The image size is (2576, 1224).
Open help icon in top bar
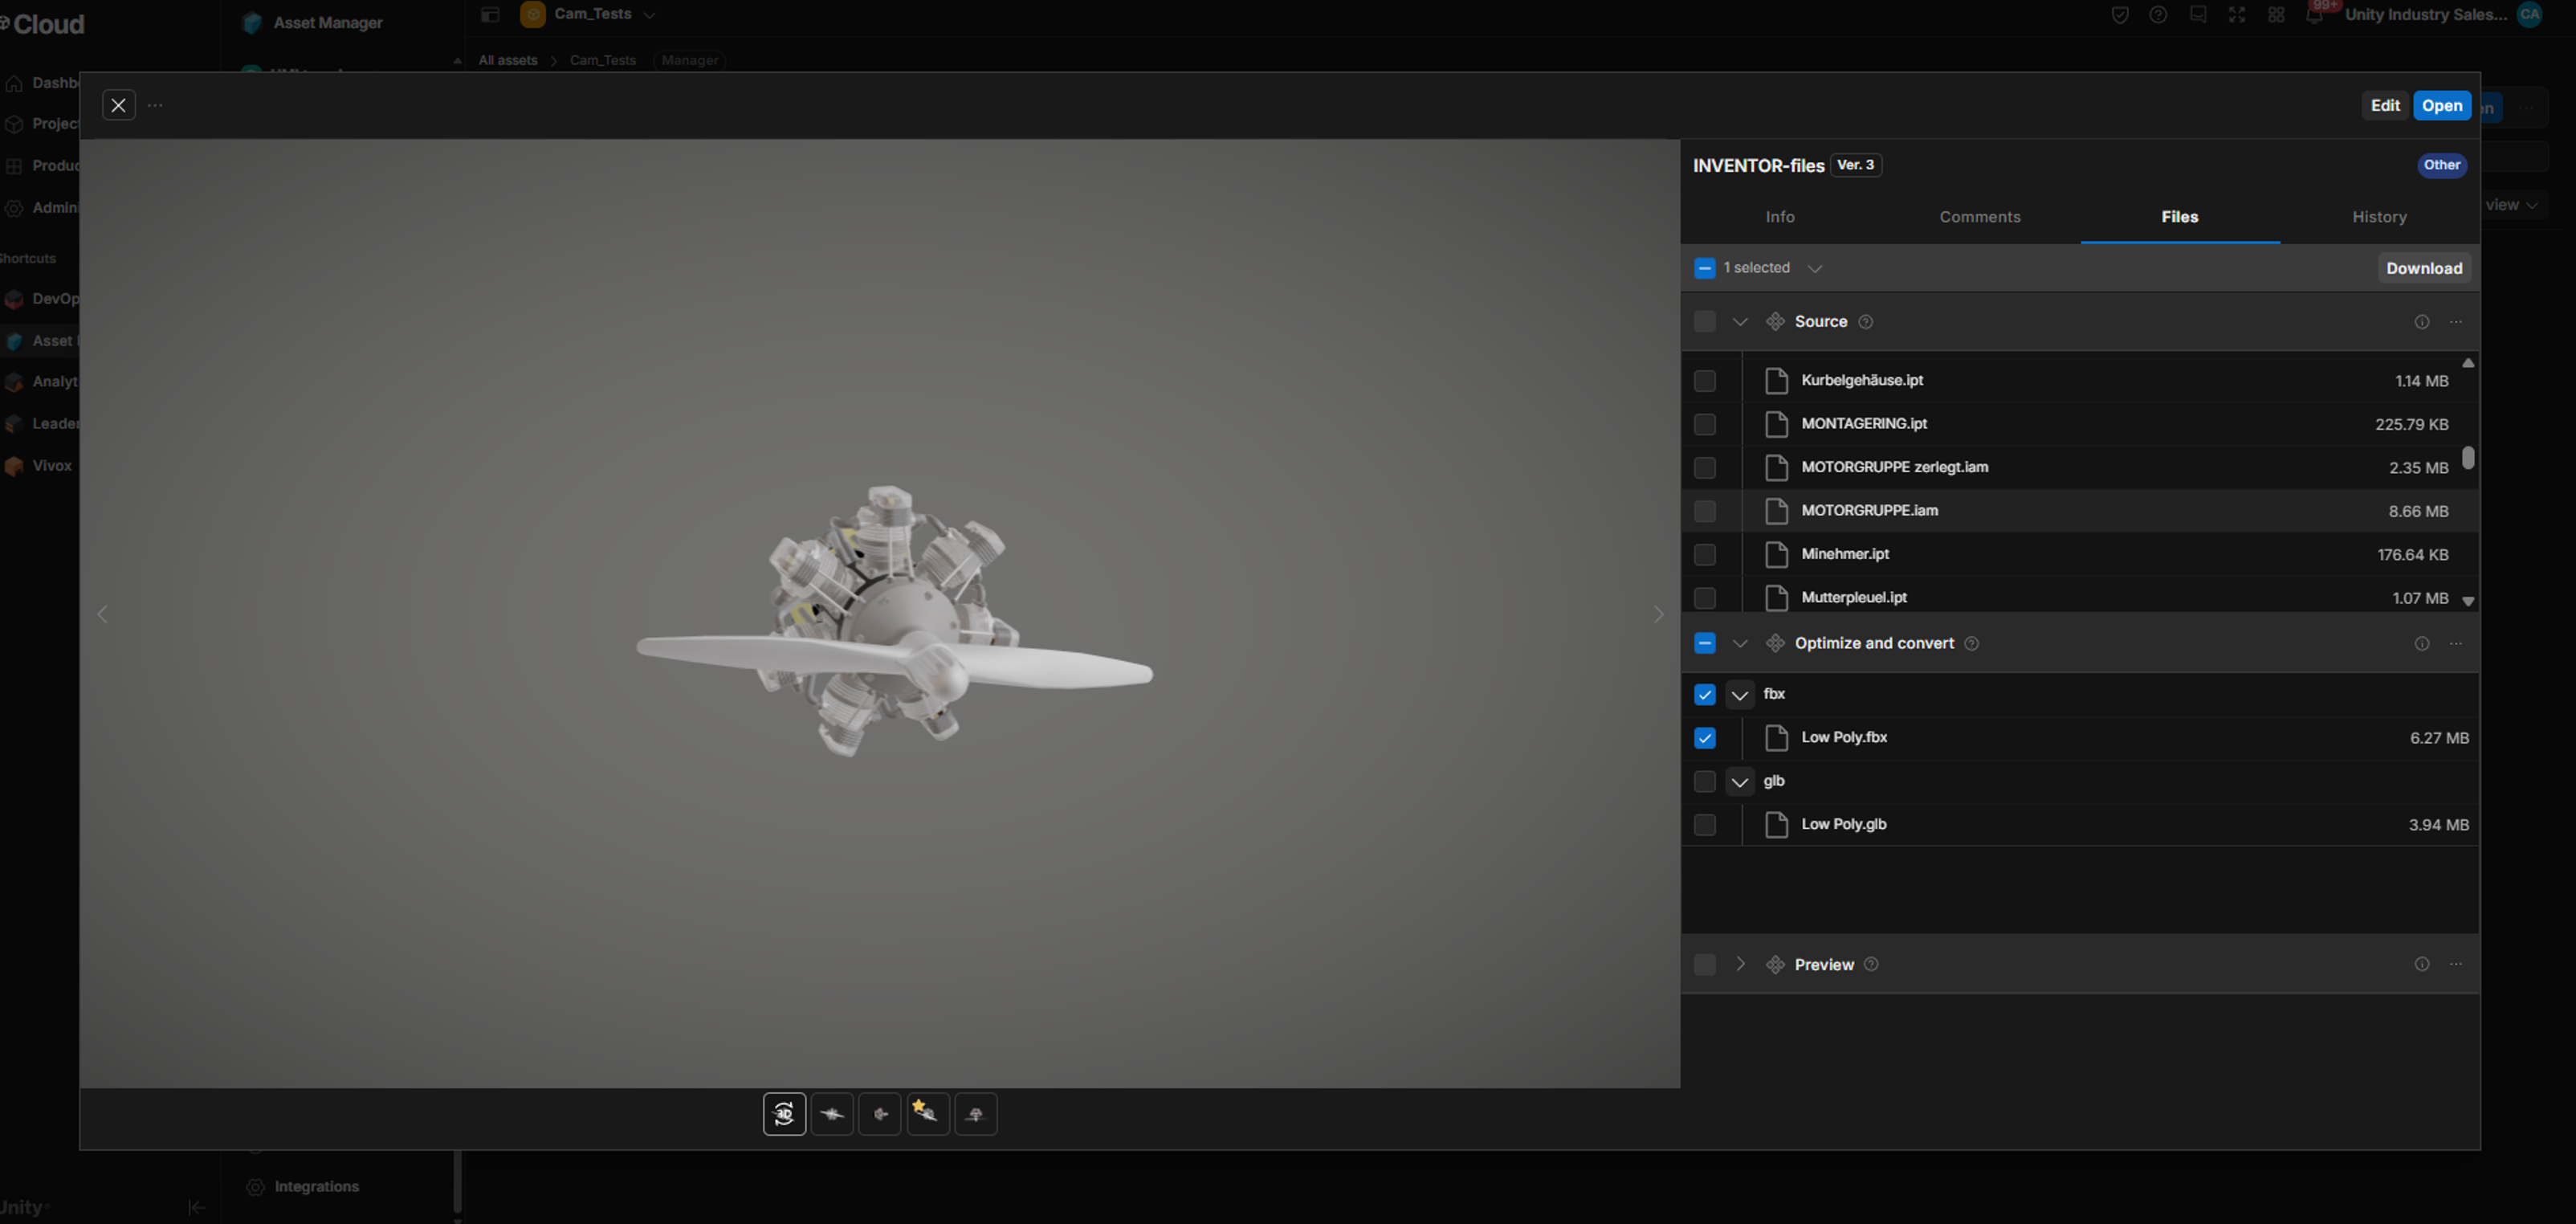click(2158, 15)
